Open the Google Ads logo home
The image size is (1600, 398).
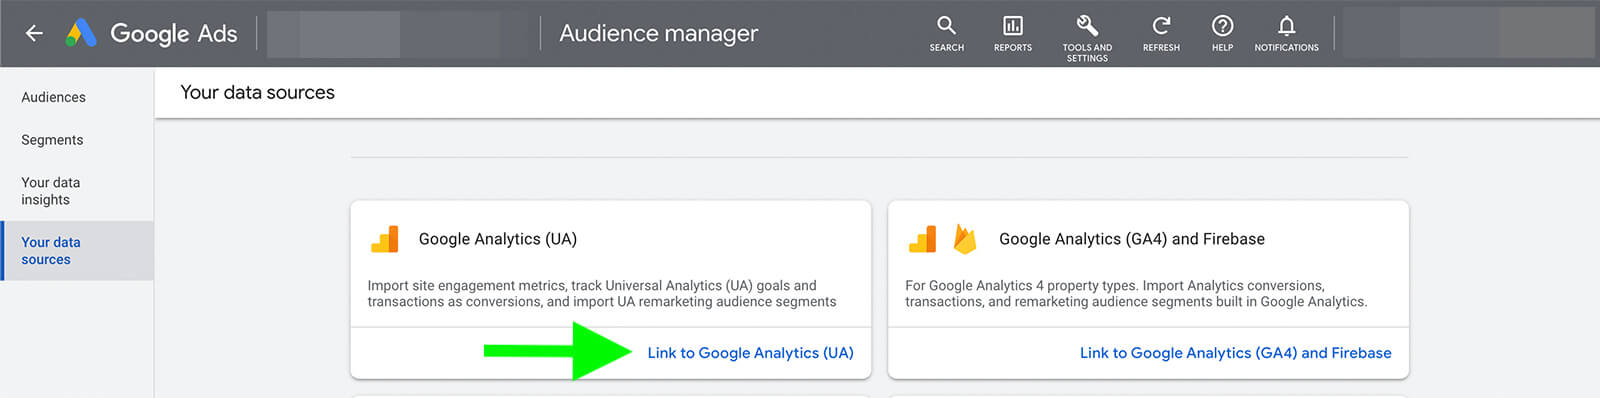coord(152,33)
